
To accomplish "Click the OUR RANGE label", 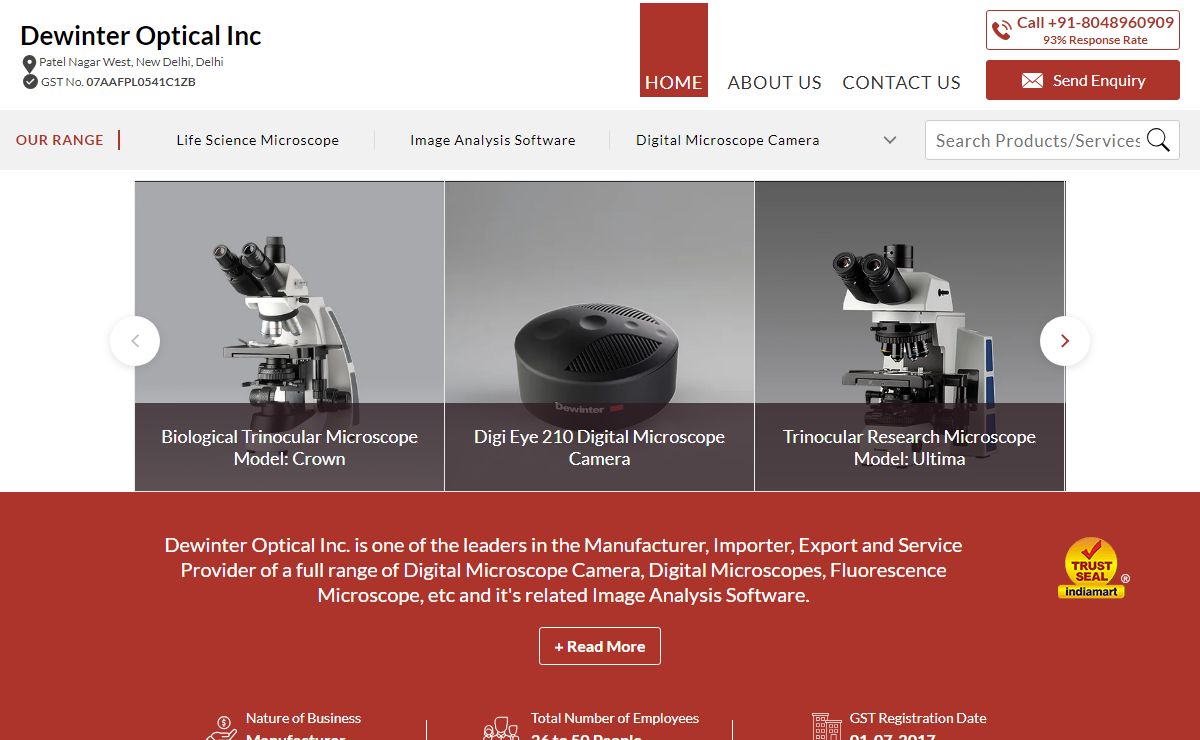I will (60, 140).
